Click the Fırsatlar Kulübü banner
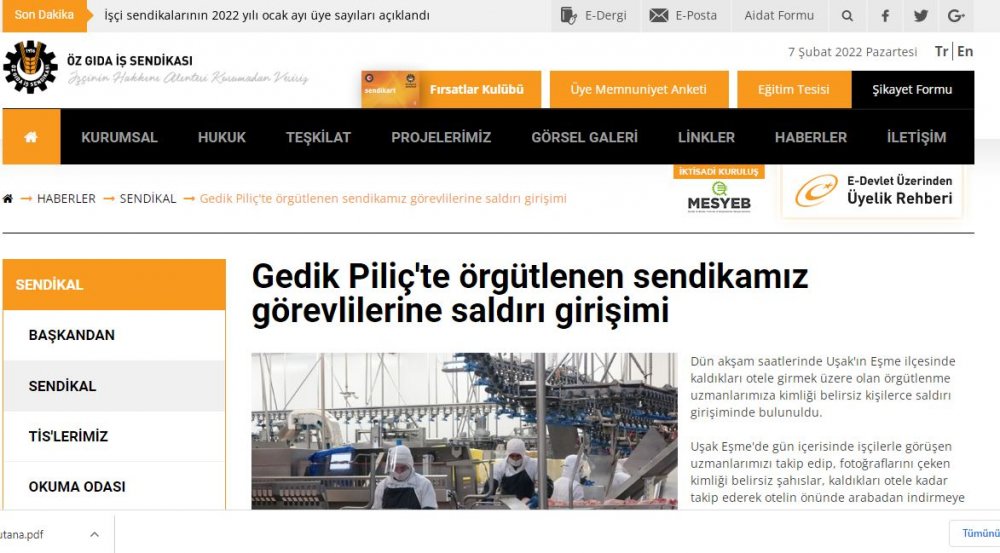 (451, 89)
